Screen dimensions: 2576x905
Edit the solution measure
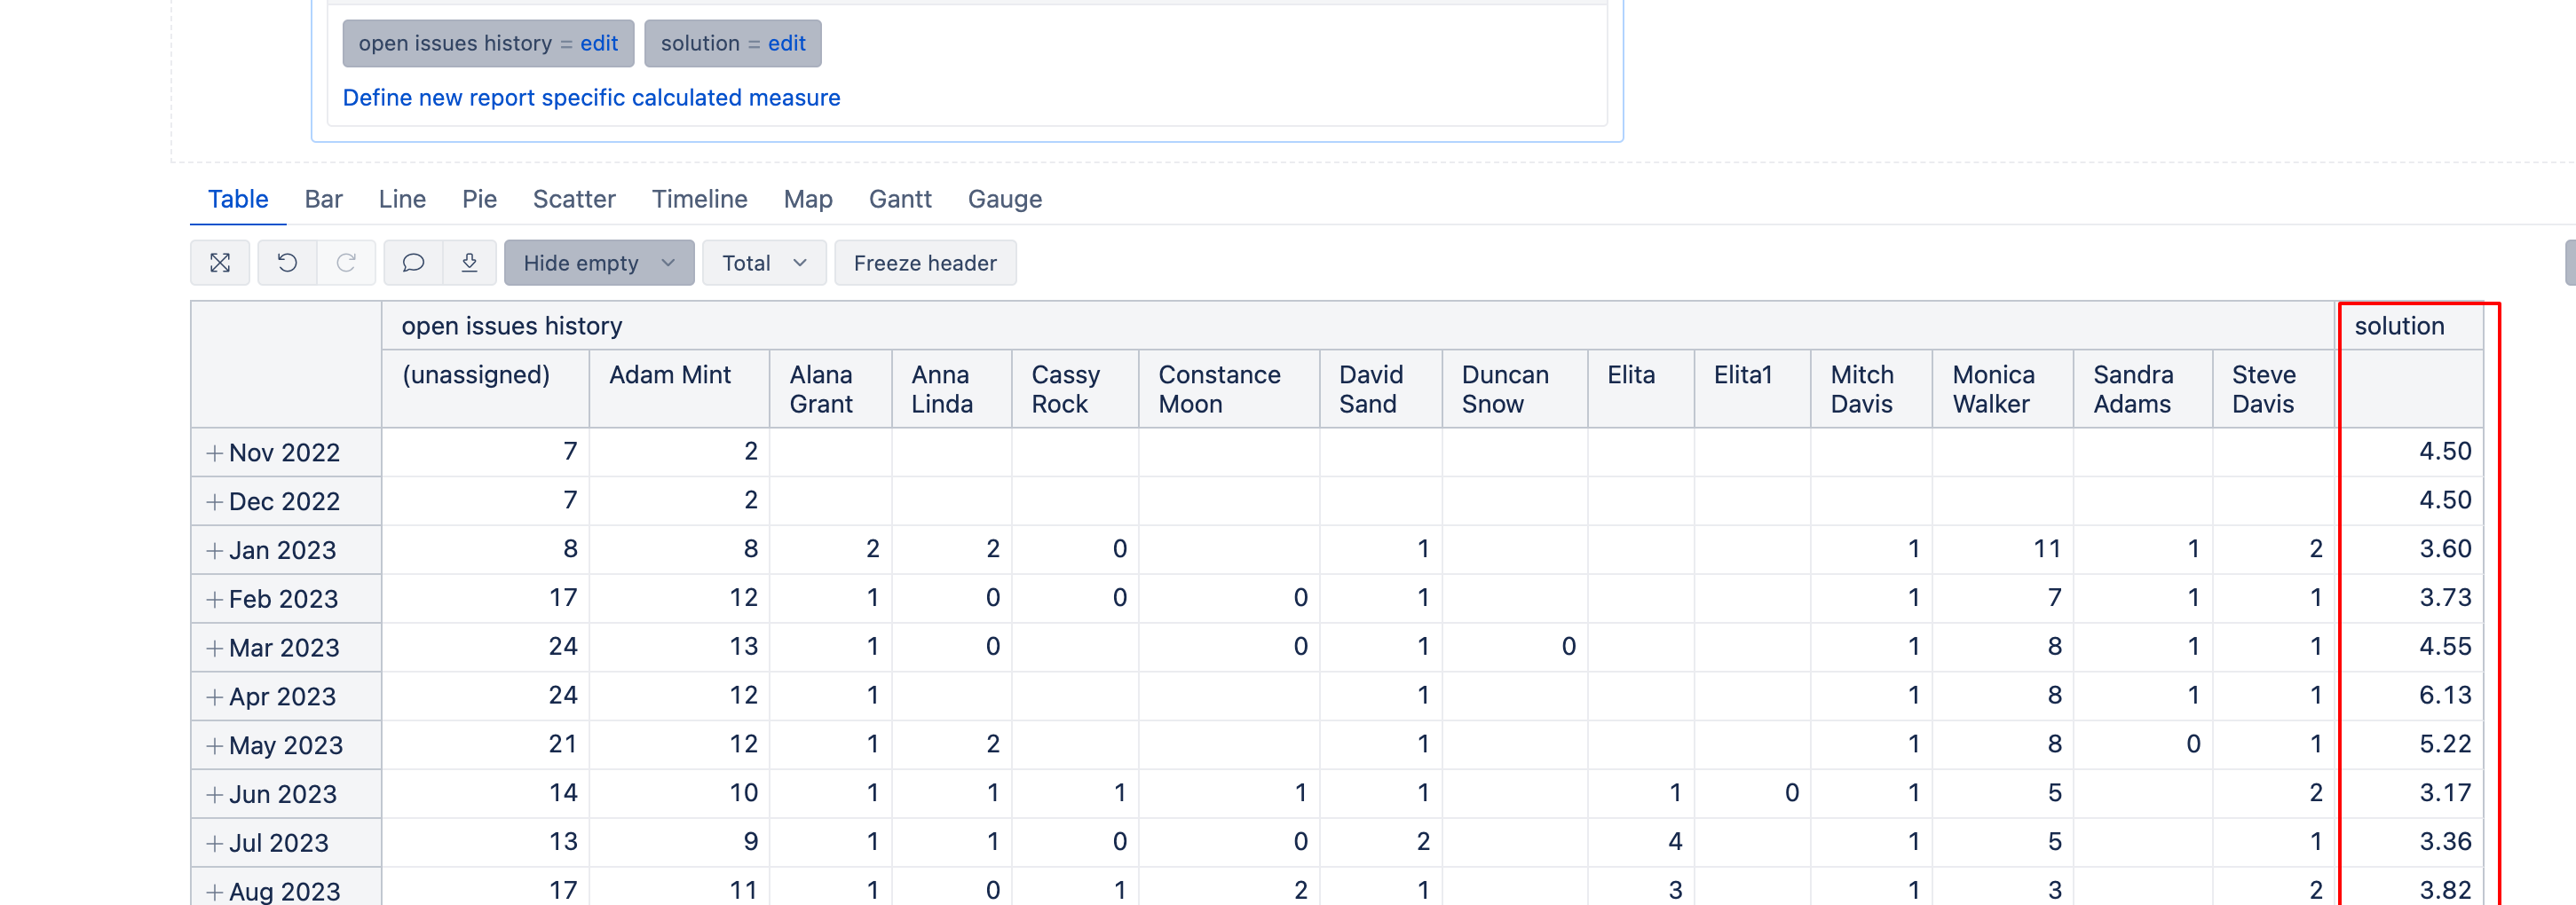click(x=787, y=43)
